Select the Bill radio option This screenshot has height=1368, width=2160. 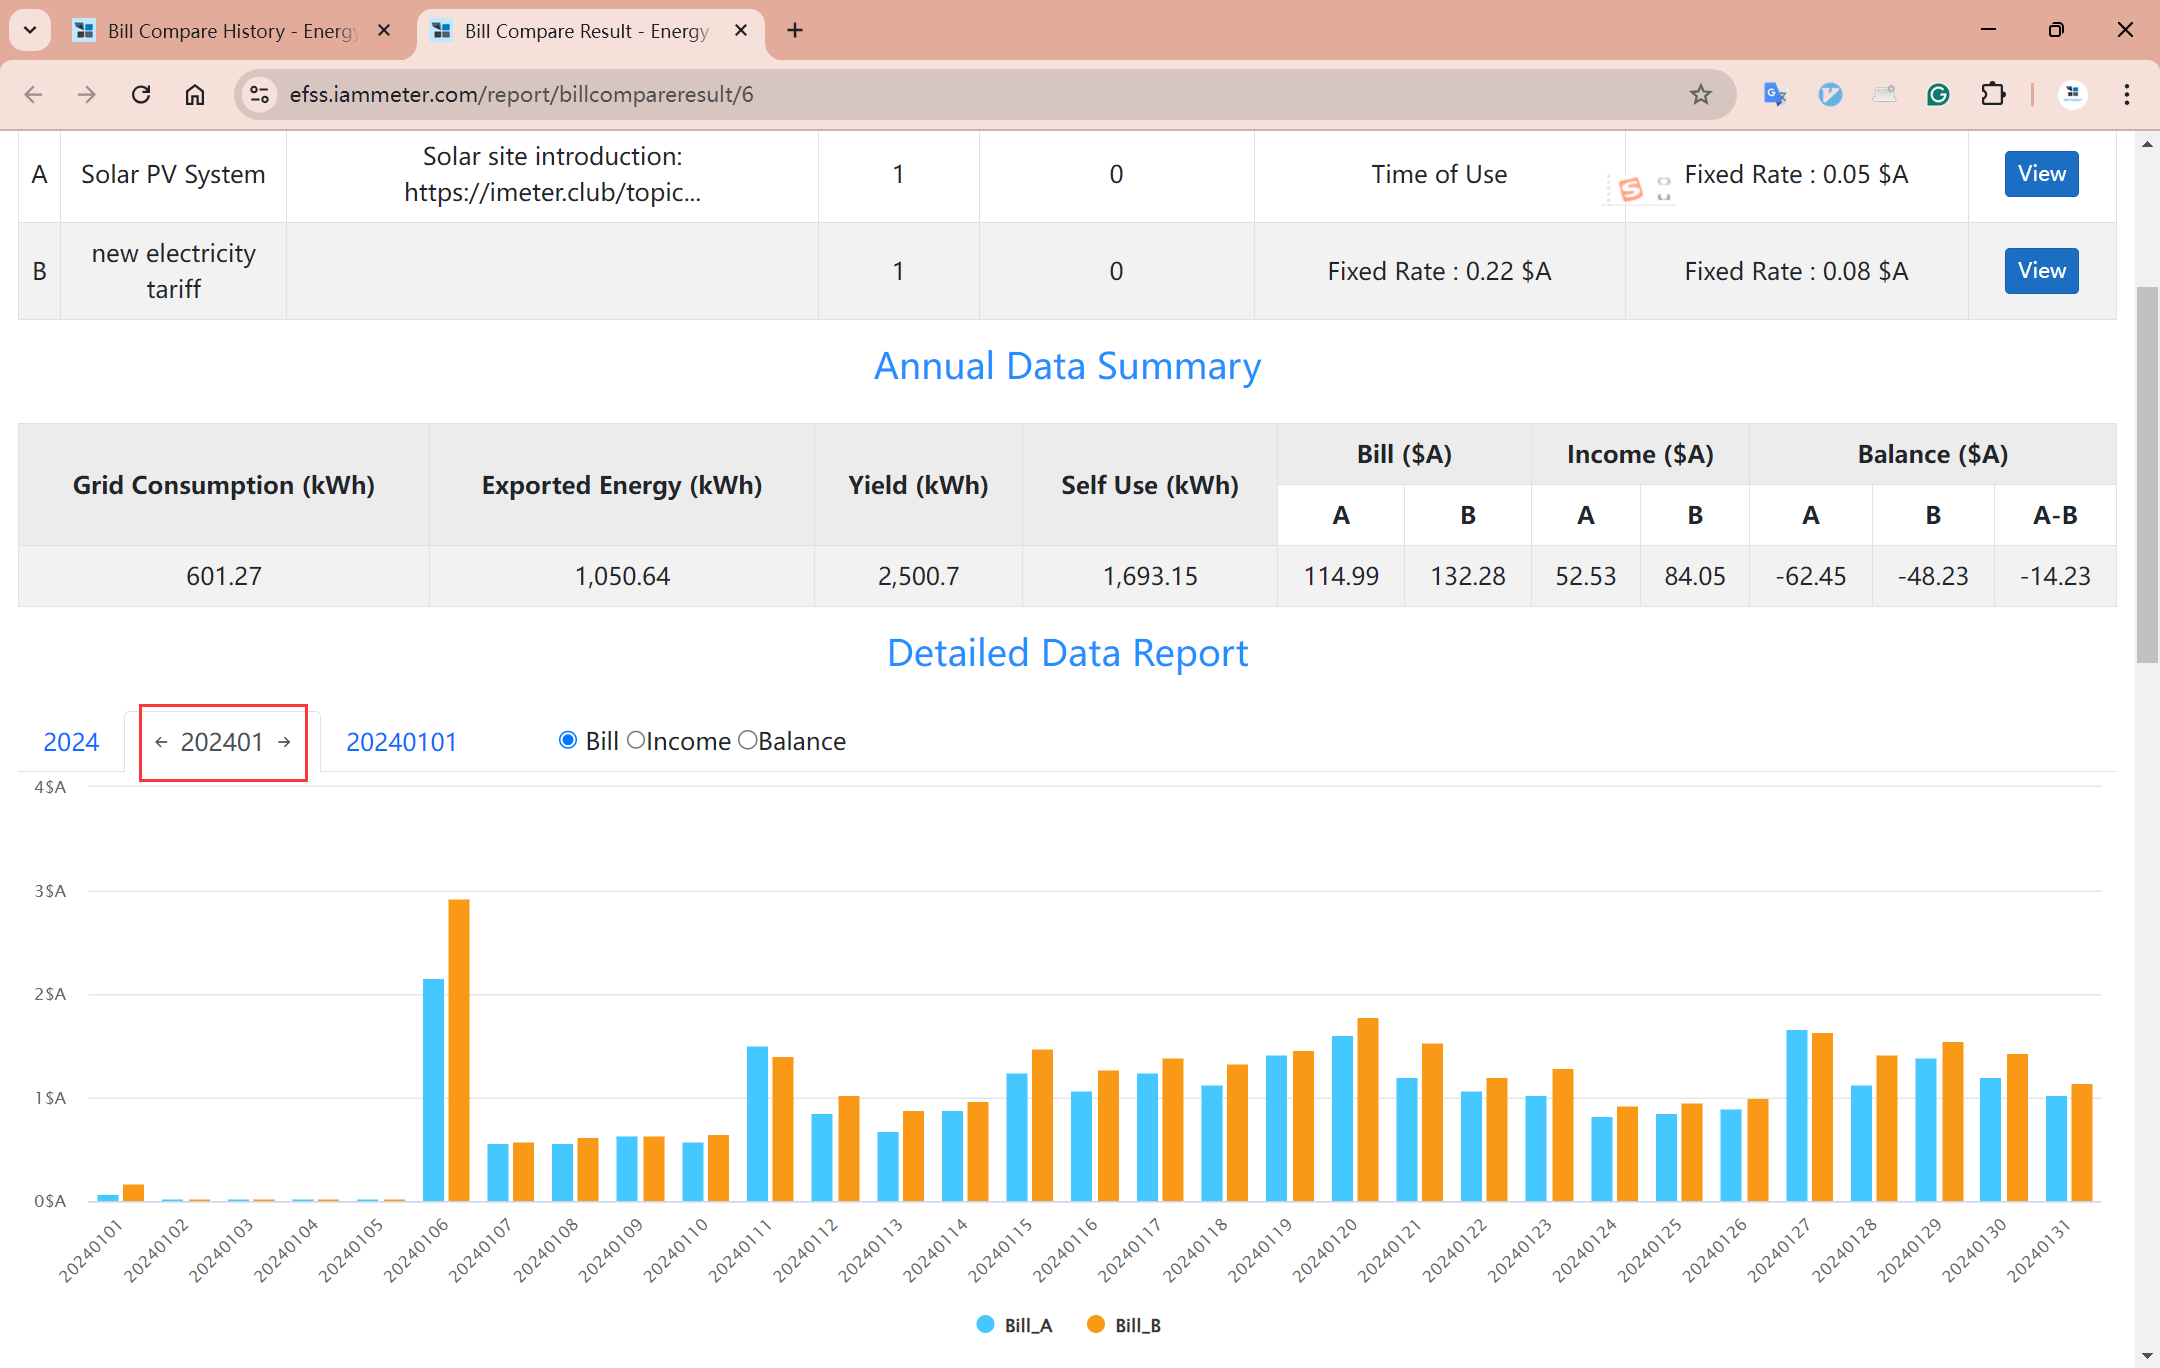pos(567,740)
